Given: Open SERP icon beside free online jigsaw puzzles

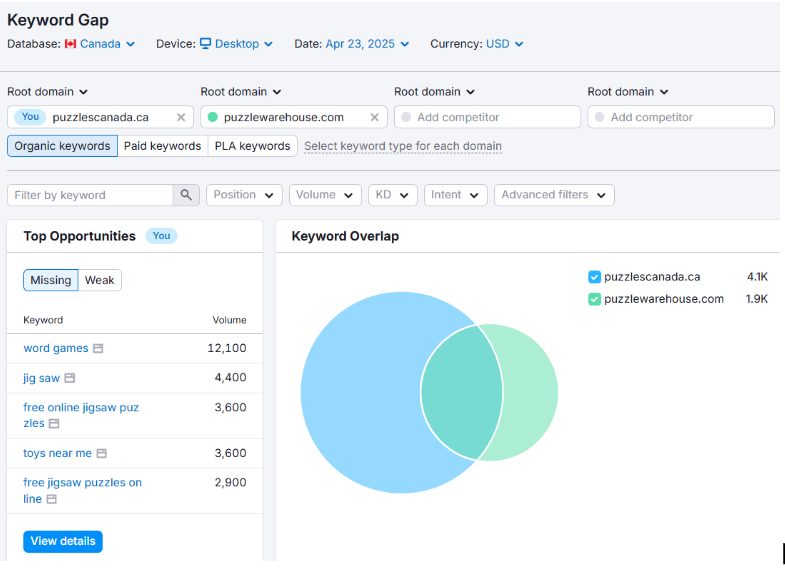Looking at the screenshot, I should pos(54,423).
